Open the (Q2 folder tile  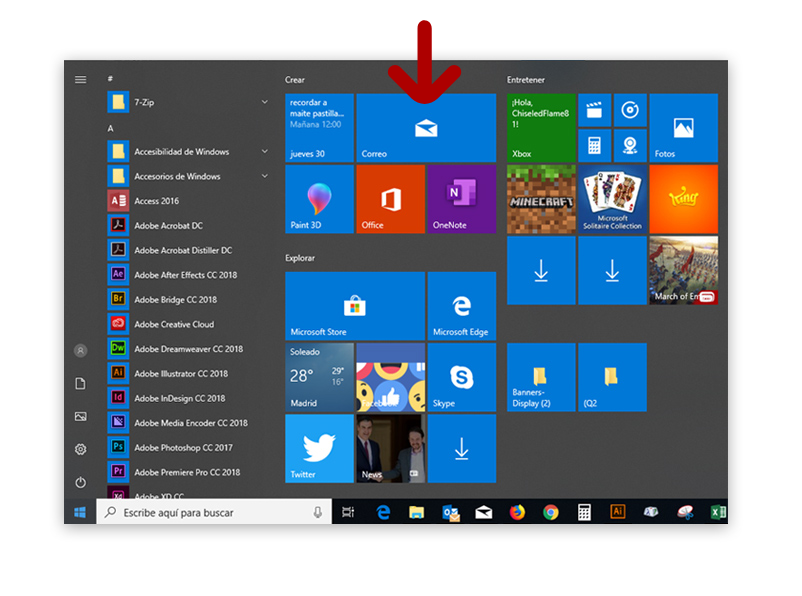(x=612, y=377)
